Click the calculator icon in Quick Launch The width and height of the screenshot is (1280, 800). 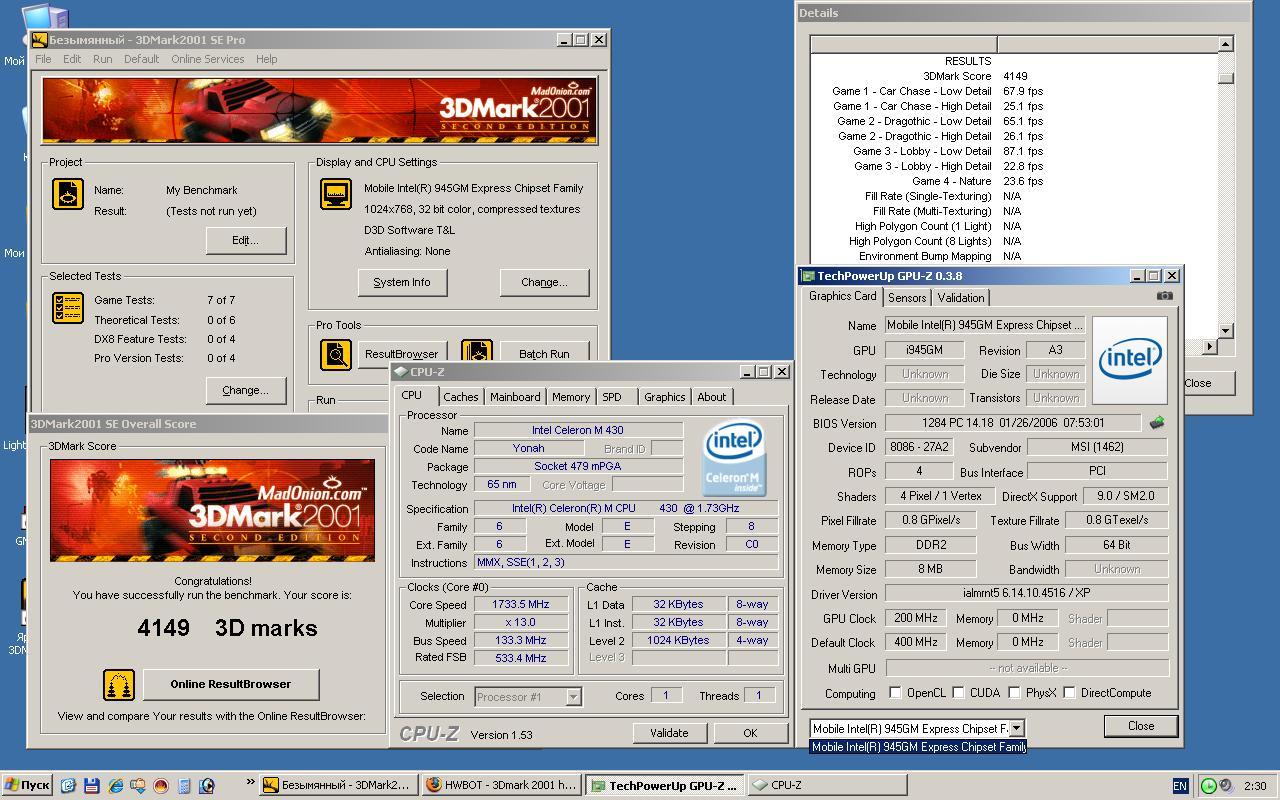click(183, 785)
